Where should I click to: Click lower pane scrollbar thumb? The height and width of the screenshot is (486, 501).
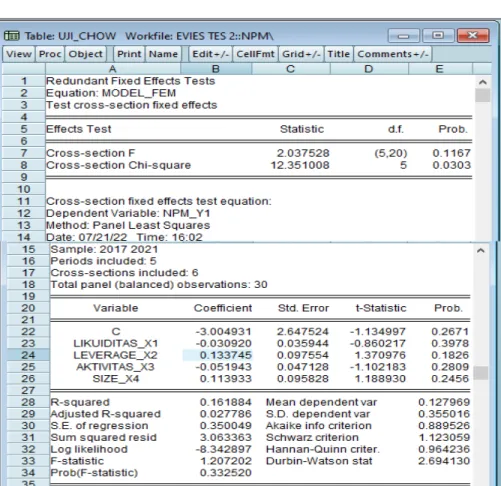point(481,373)
